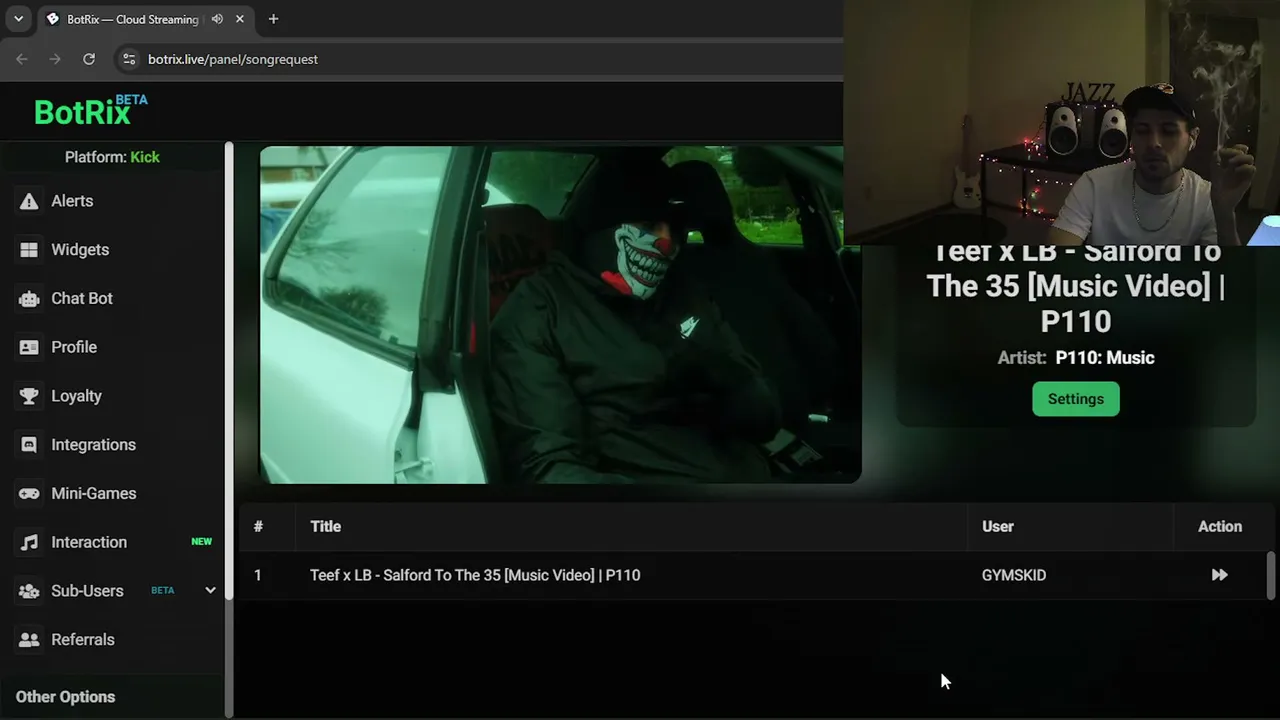1280x720 pixels.
Task: Click the # column header
Action: point(258,527)
